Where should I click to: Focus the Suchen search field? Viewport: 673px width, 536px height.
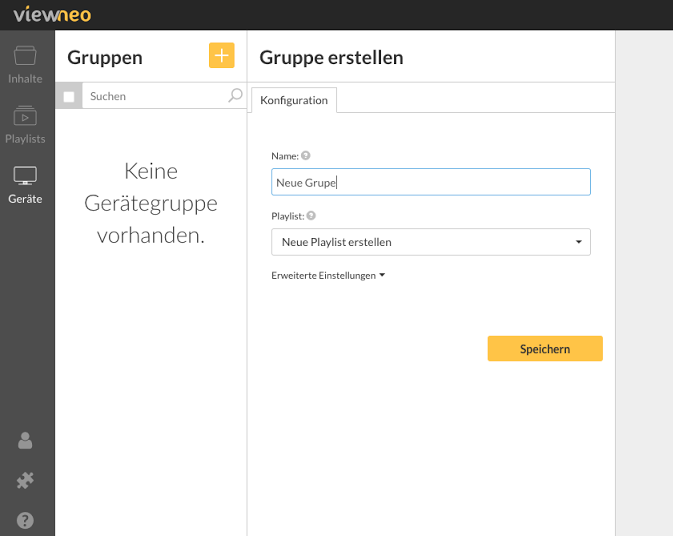(x=155, y=96)
